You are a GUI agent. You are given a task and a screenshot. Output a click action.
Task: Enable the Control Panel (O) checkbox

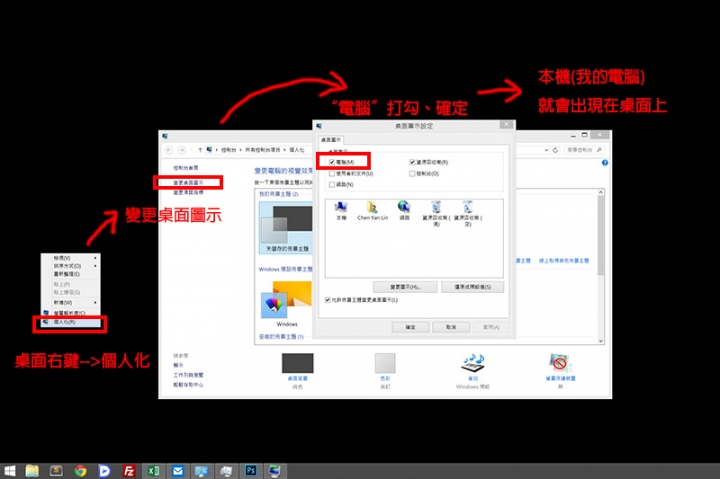pyautogui.click(x=412, y=174)
